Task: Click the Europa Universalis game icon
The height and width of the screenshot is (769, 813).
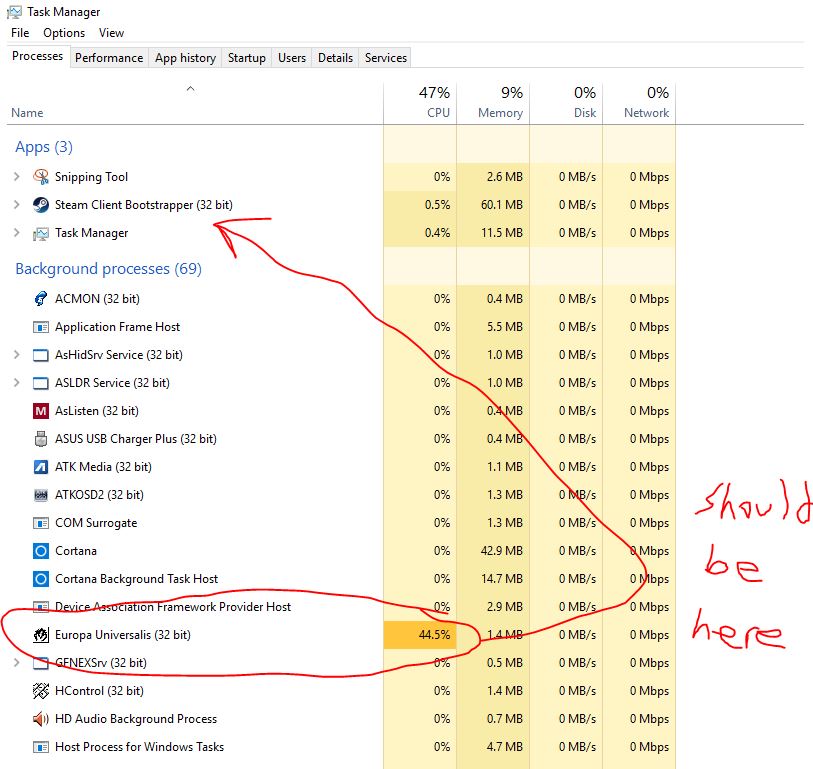Action: [x=41, y=635]
